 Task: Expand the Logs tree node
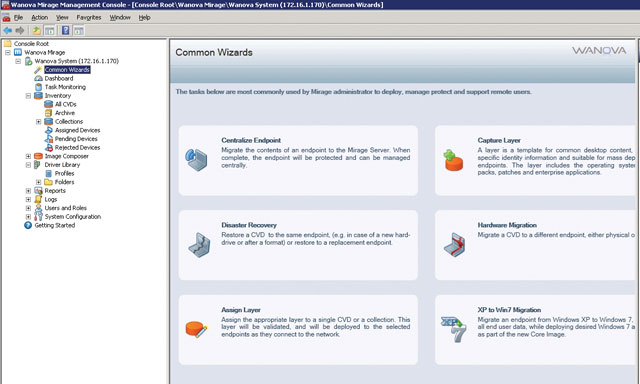28,200
